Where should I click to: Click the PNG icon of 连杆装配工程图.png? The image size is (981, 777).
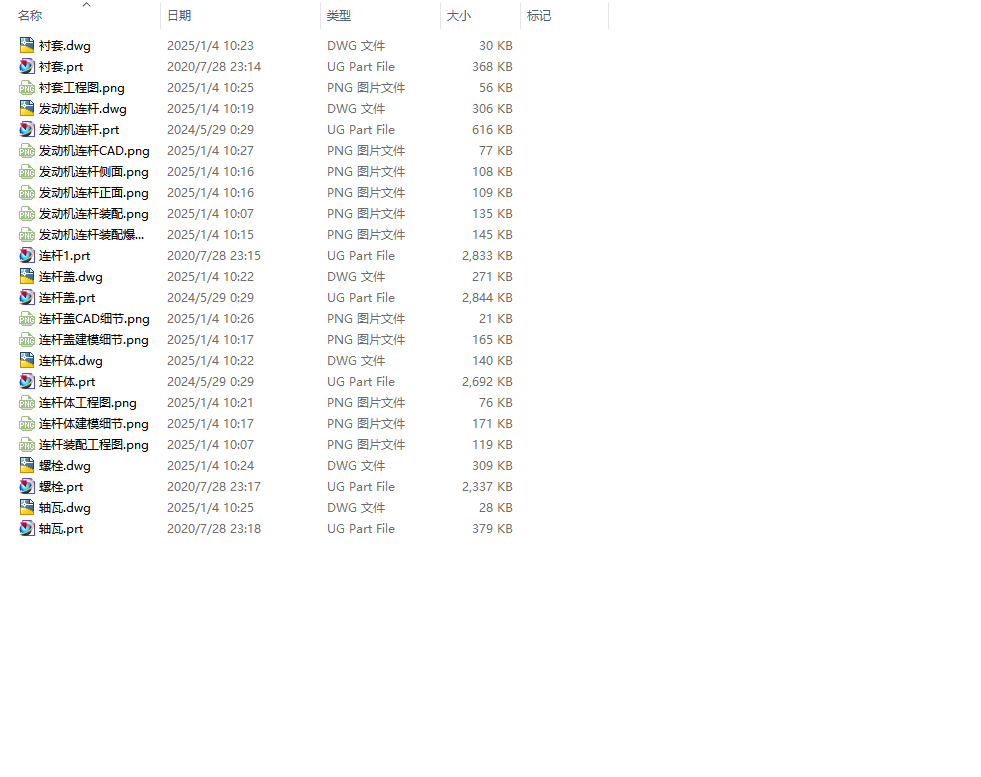point(26,444)
